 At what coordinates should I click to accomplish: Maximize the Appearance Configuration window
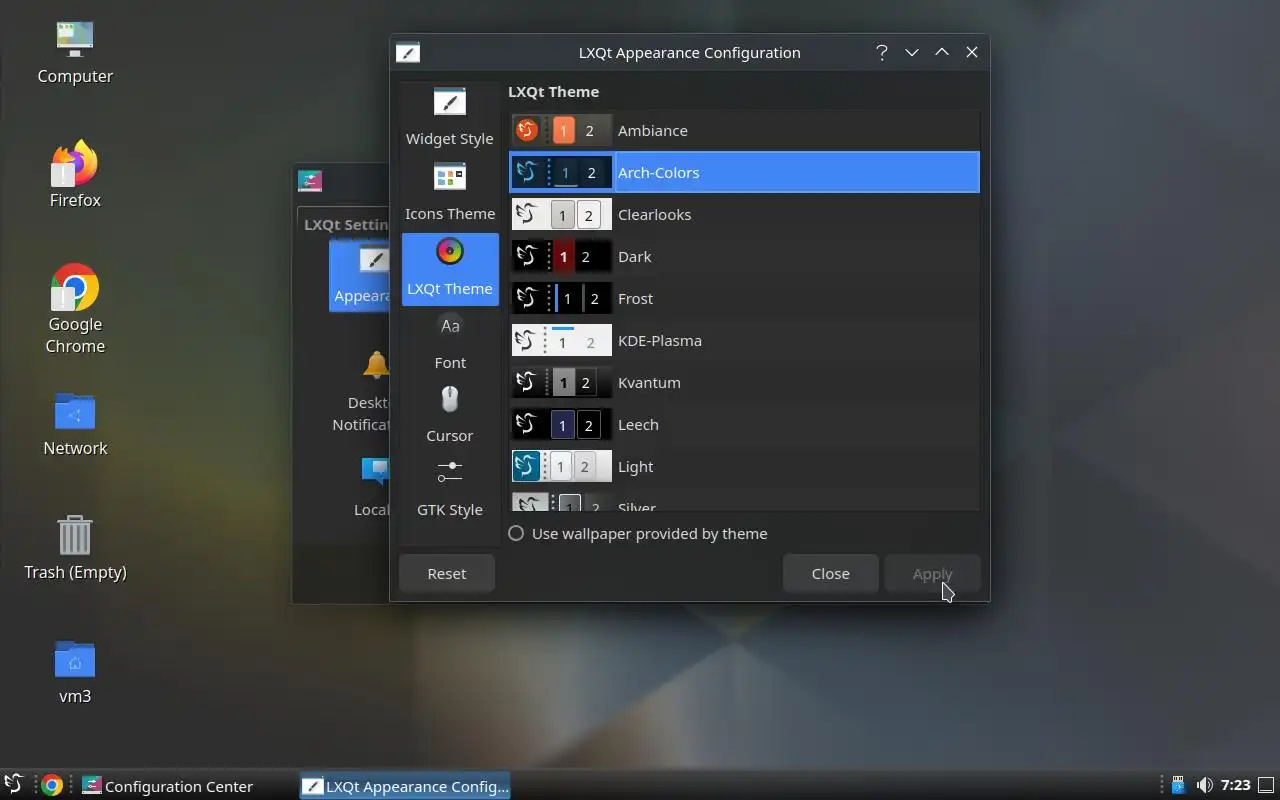click(941, 52)
